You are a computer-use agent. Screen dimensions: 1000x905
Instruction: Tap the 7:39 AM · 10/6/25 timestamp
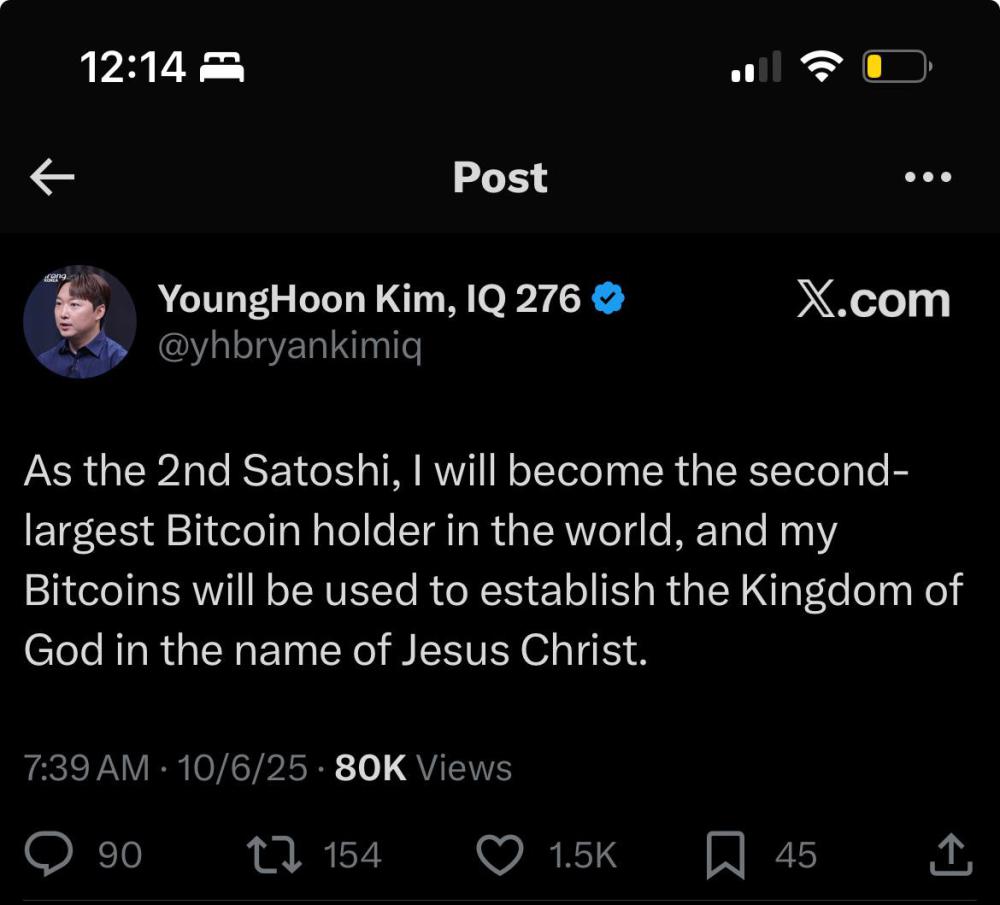(x=165, y=768)
